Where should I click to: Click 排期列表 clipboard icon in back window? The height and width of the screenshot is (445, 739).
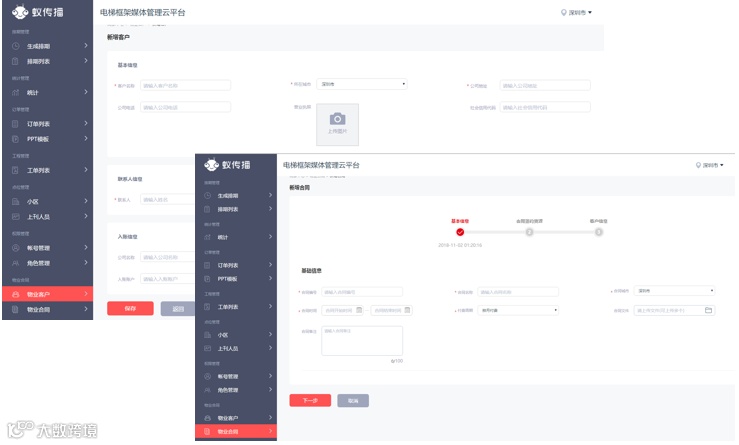tap(16, 61)
